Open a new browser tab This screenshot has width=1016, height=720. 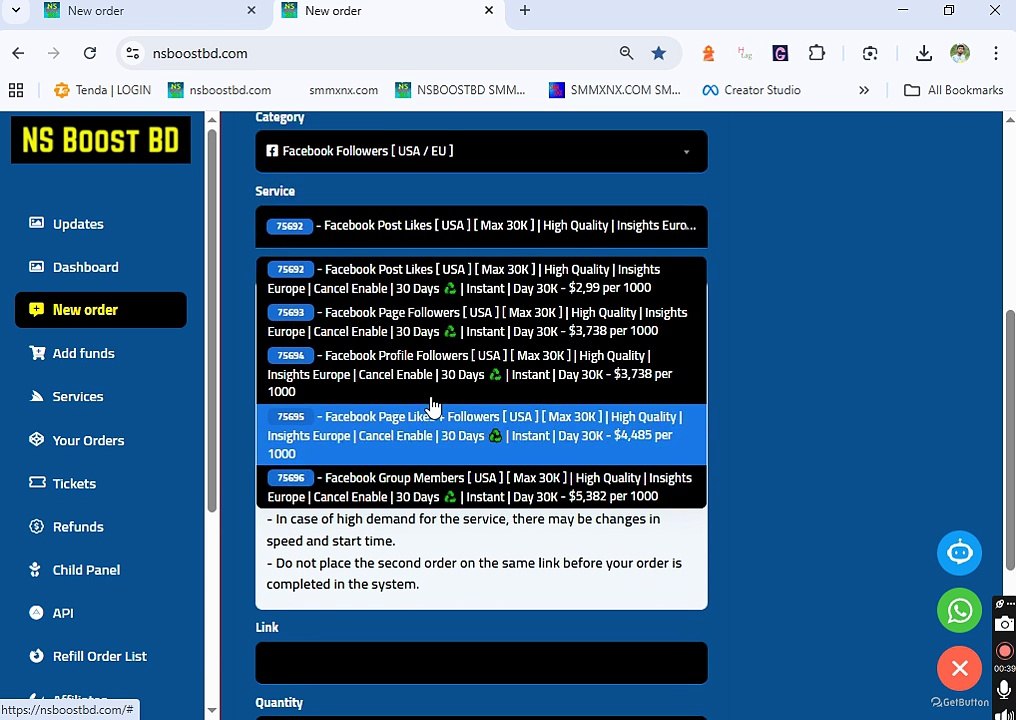525,10
